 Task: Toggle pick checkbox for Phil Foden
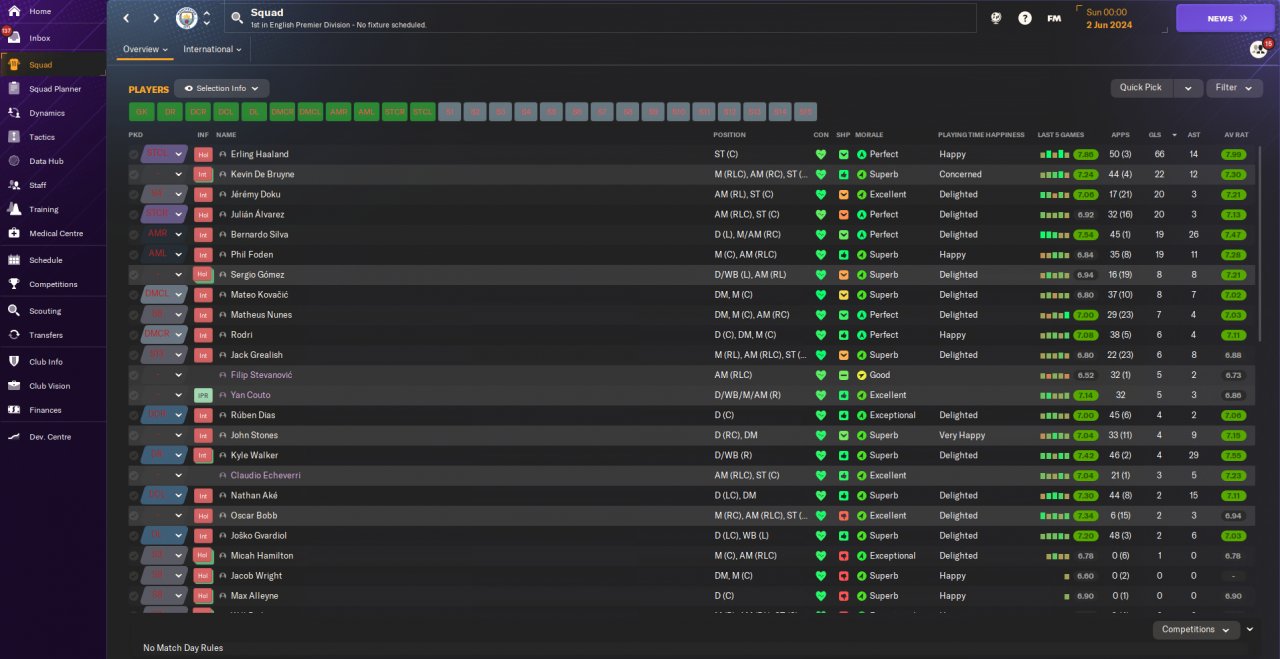point(134,255)
